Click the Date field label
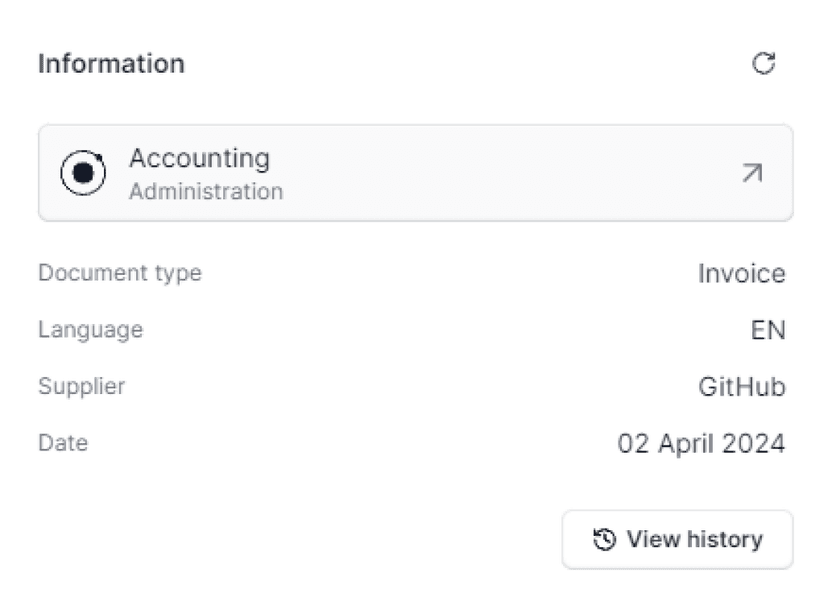This screenshot has height=590, width=828. coord(63,442)
